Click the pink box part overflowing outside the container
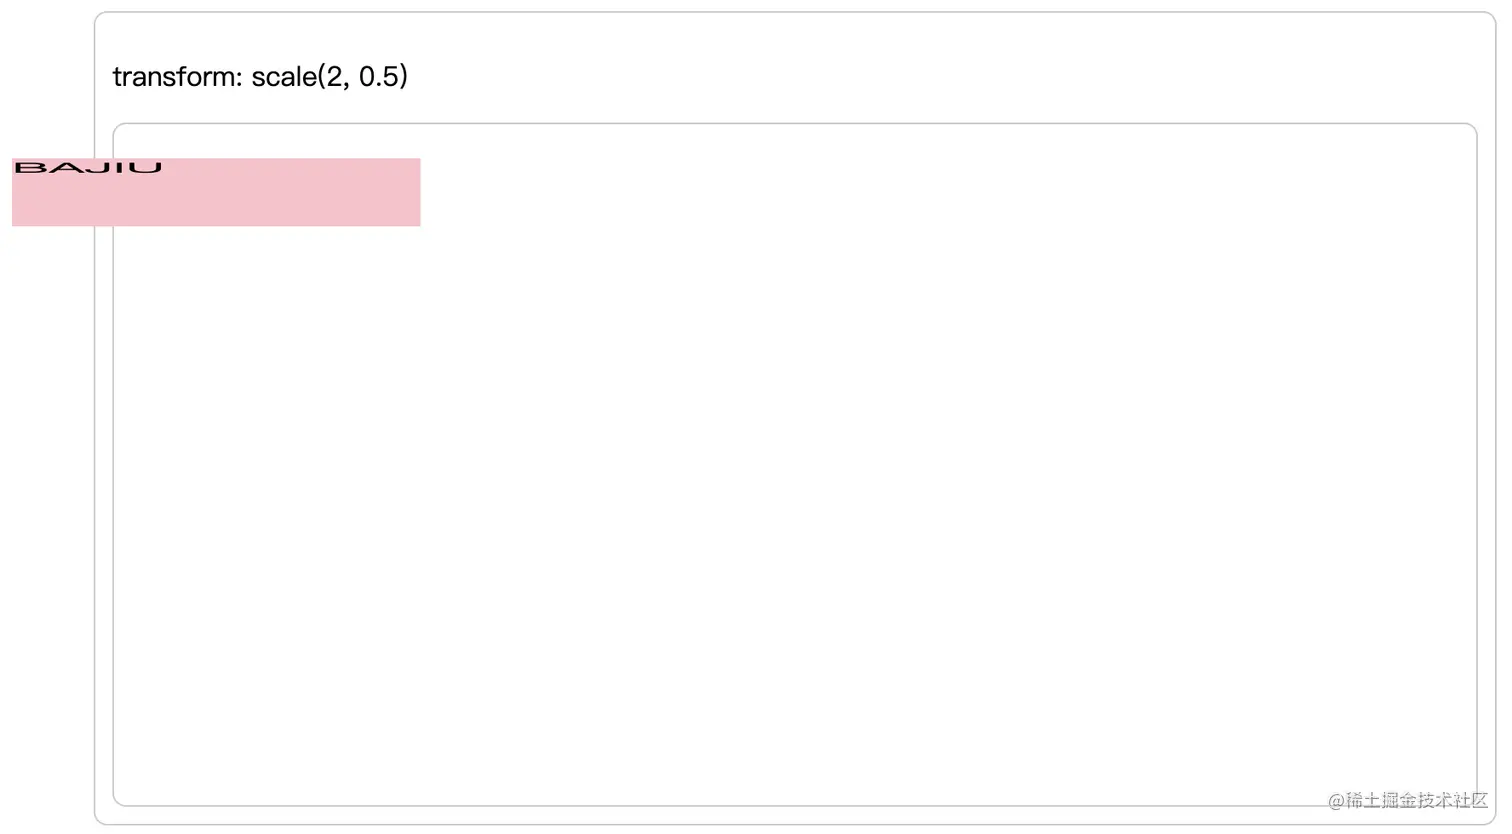Viewport: 1512px width, 834px height. [53, 192]
